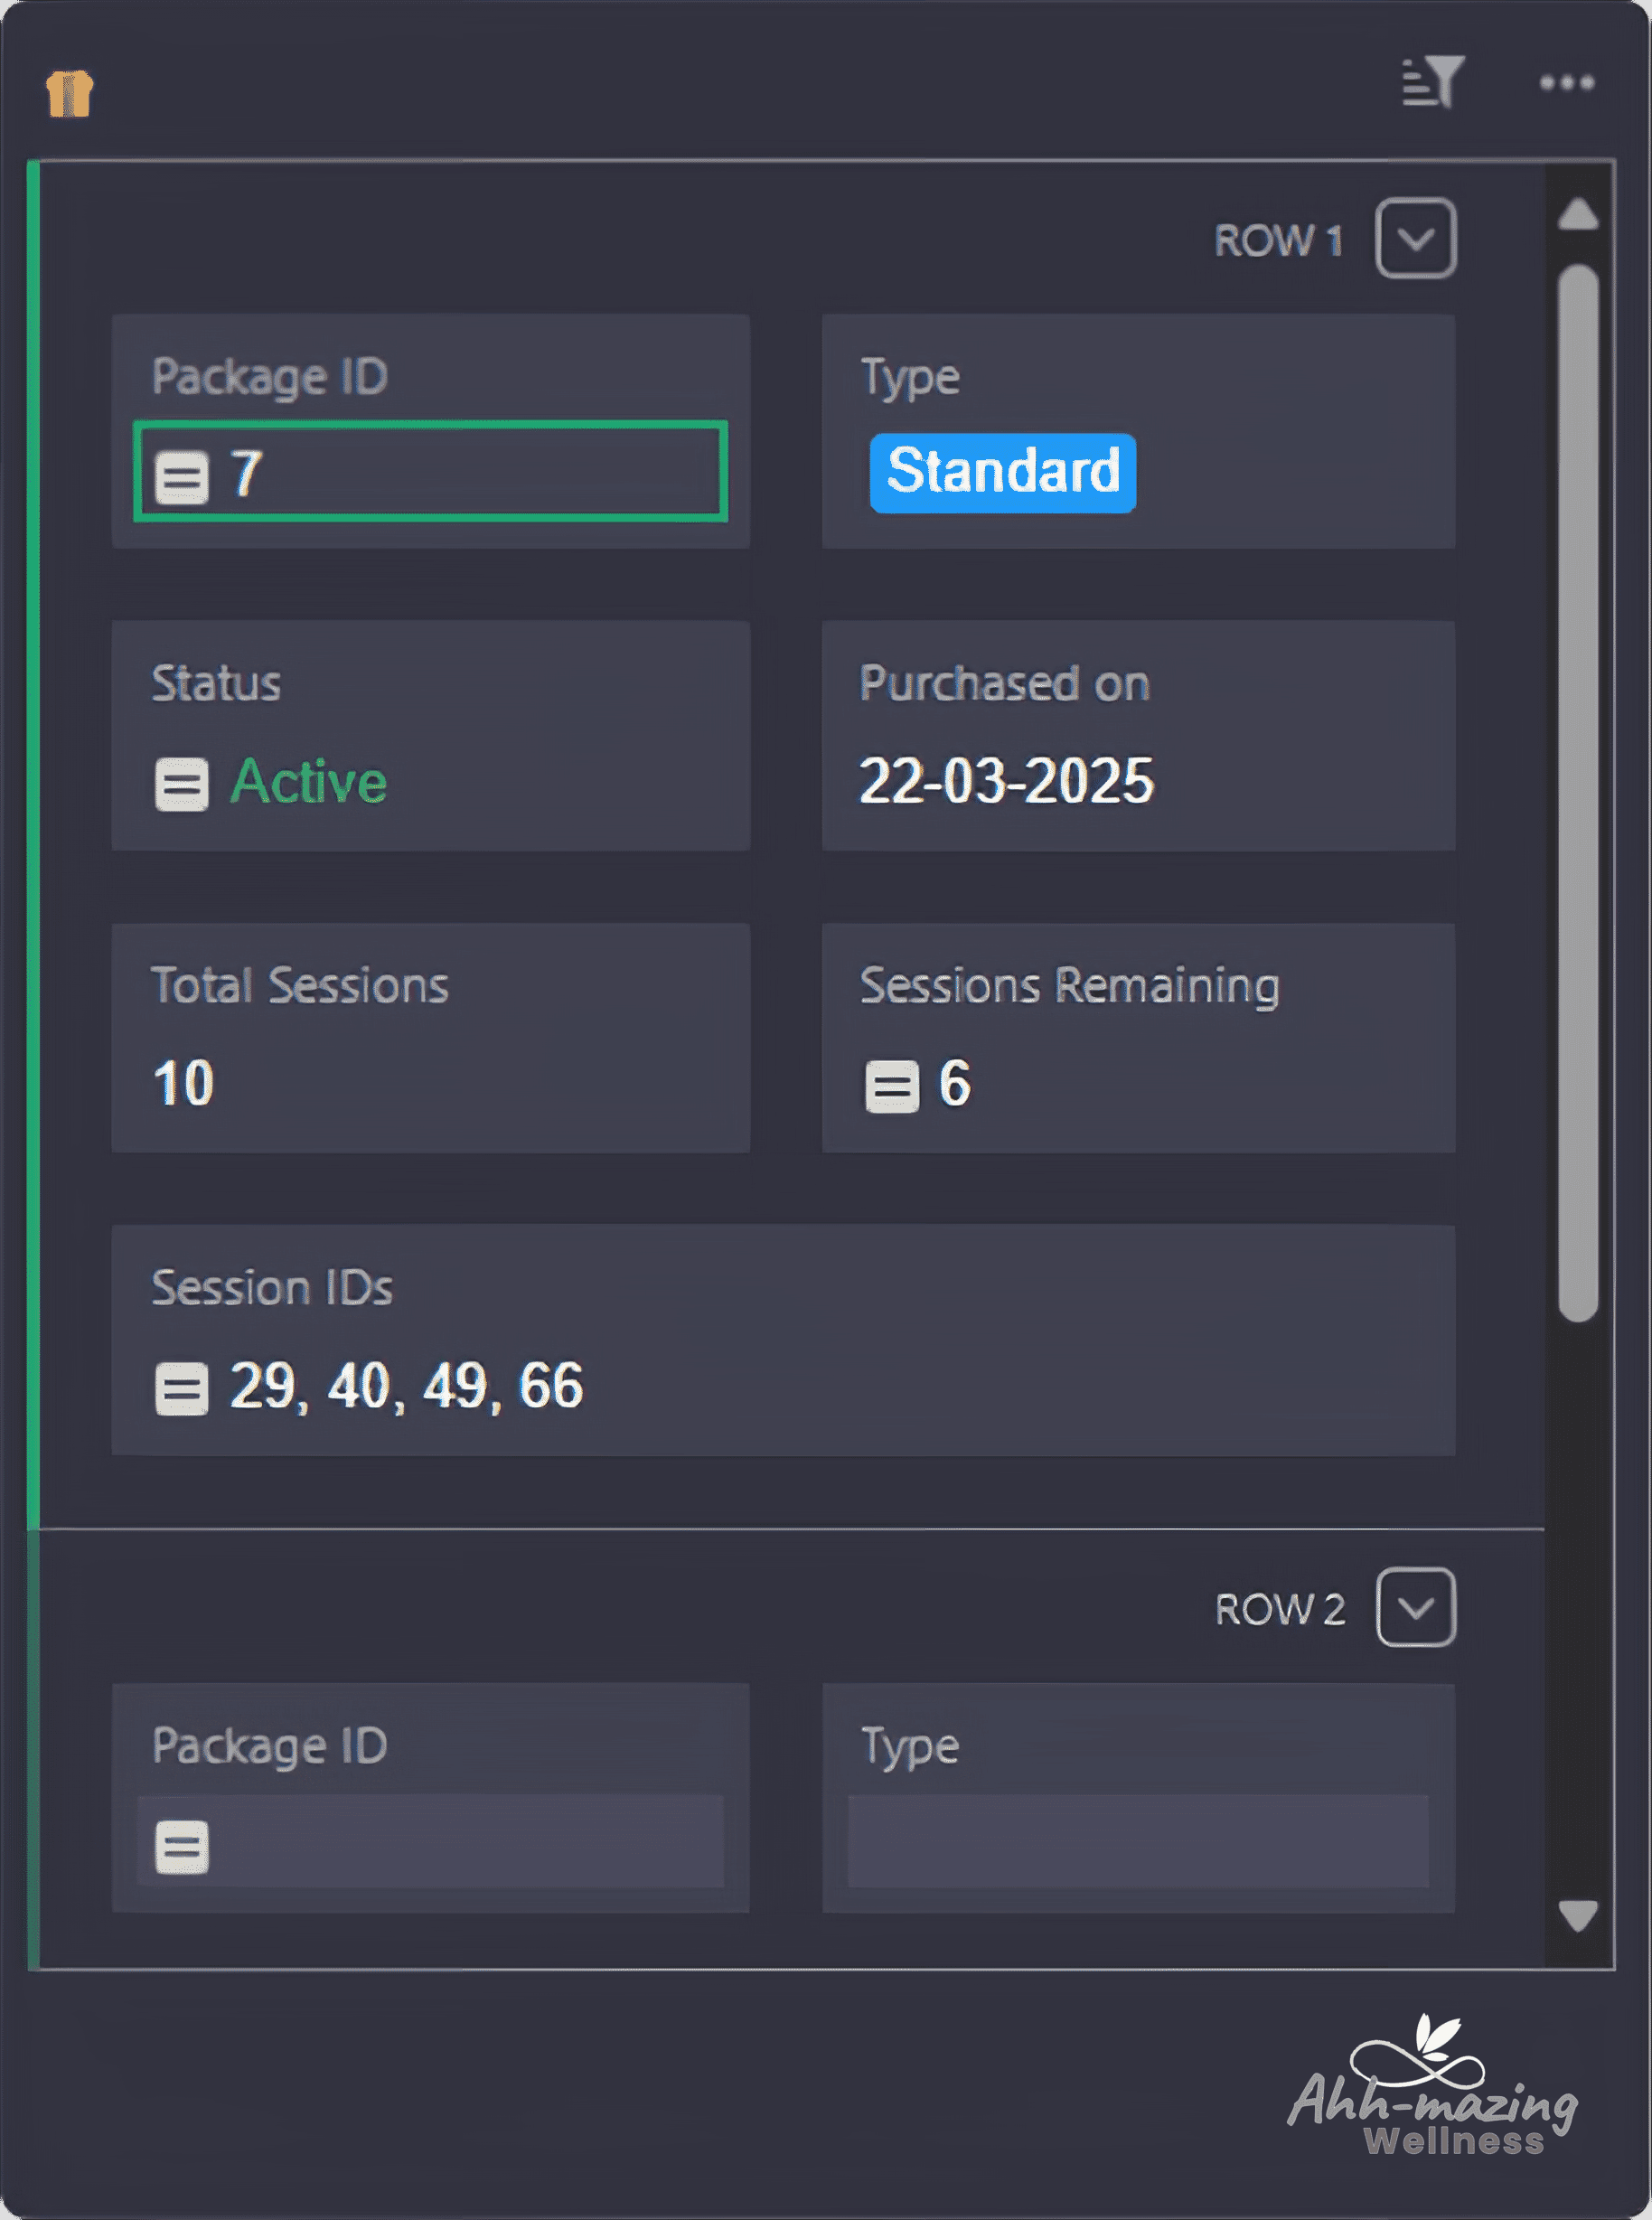
Task: Click the Ahh-mazing Wellness logo
Action: (1432, 2090)
